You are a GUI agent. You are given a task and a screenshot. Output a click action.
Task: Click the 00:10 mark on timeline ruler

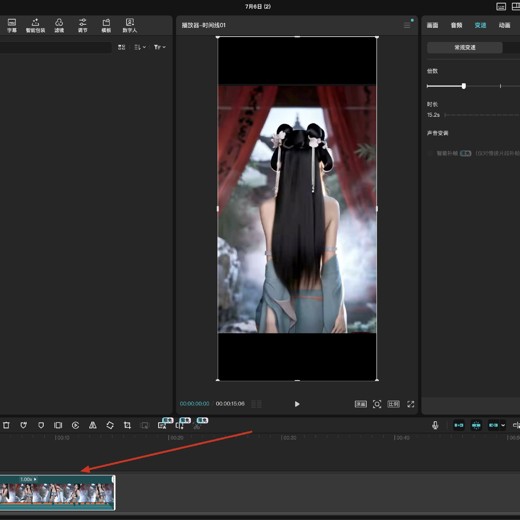[x=62, y=437]
